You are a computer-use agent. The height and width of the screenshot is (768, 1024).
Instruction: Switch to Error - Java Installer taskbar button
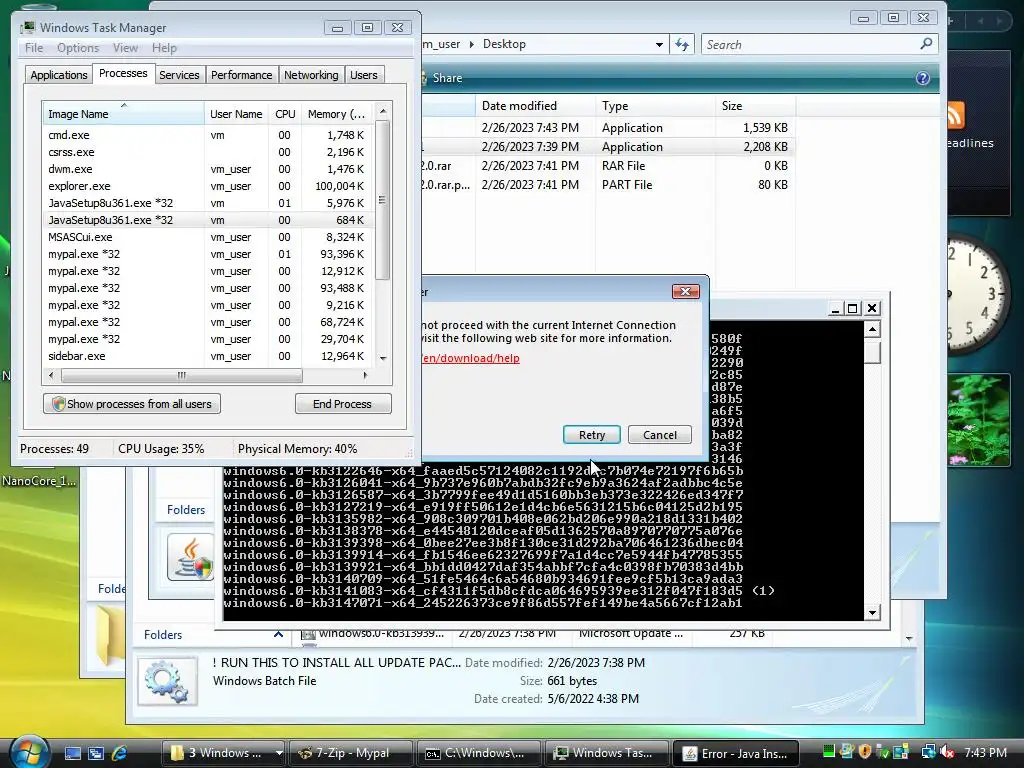(x=735, y=753)
